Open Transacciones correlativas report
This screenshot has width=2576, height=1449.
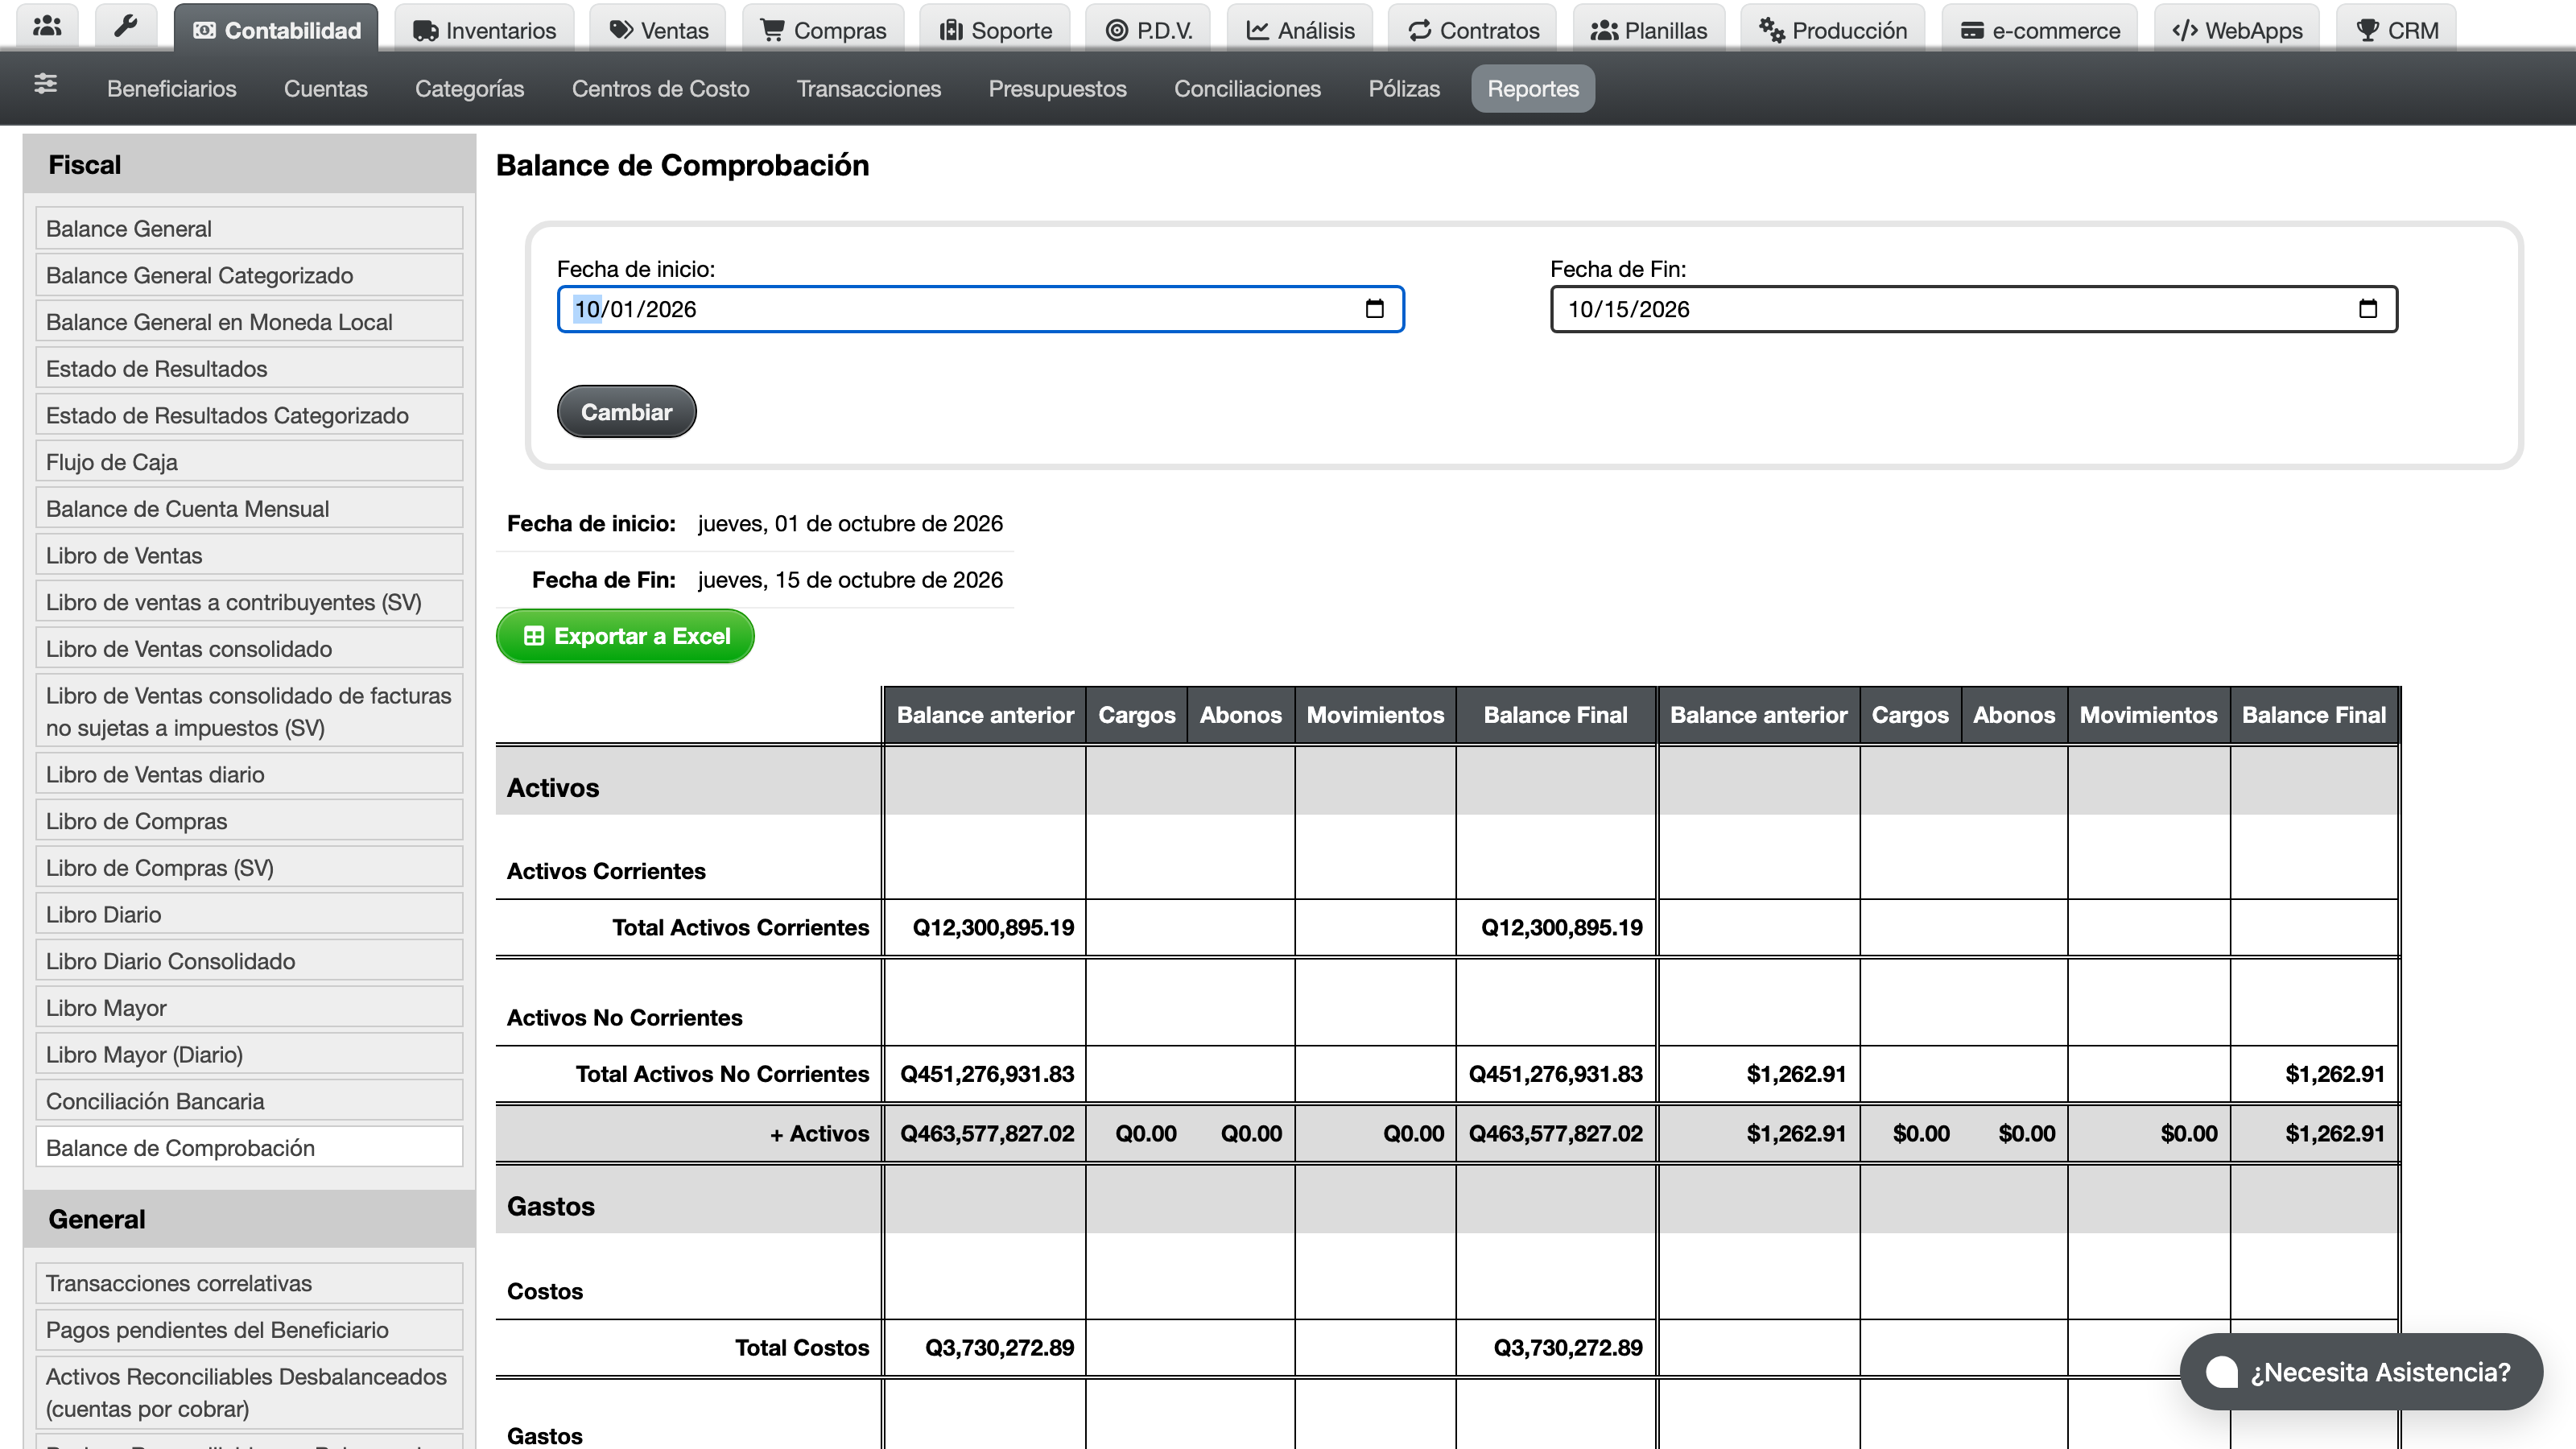[249, 1283]
